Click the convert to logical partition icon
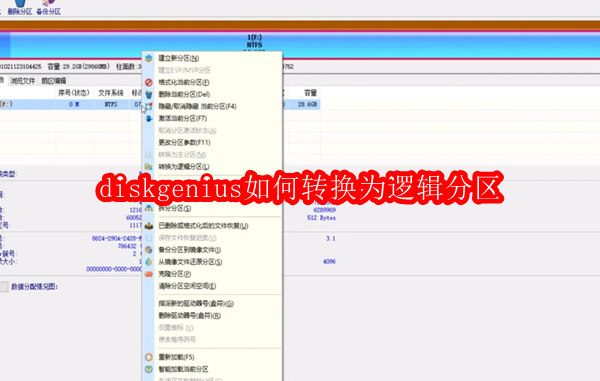The height and width of the screenshot is (381, 600). [149, 167]
